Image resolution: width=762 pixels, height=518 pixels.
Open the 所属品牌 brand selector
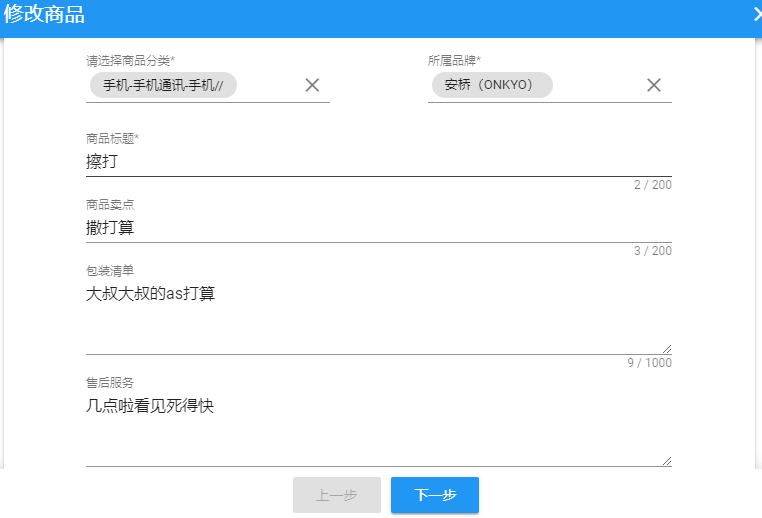[550, 86]
